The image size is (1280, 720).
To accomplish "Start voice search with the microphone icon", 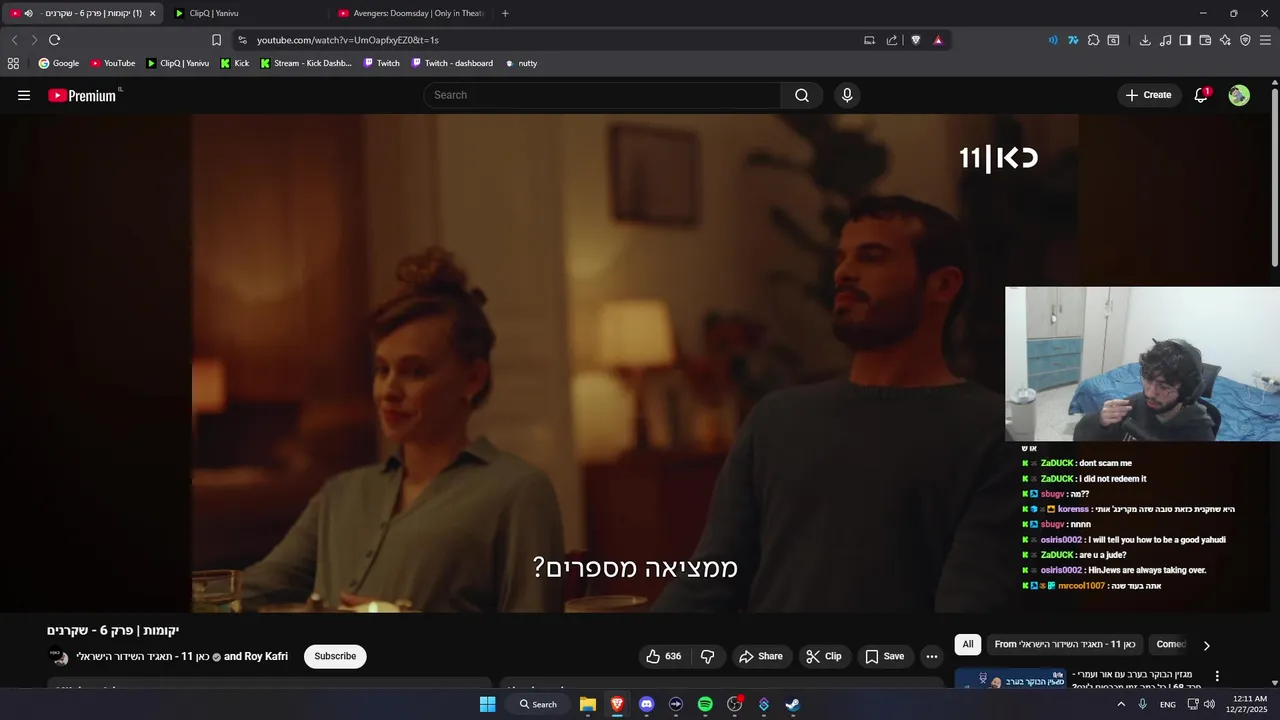I will point(847,95).
